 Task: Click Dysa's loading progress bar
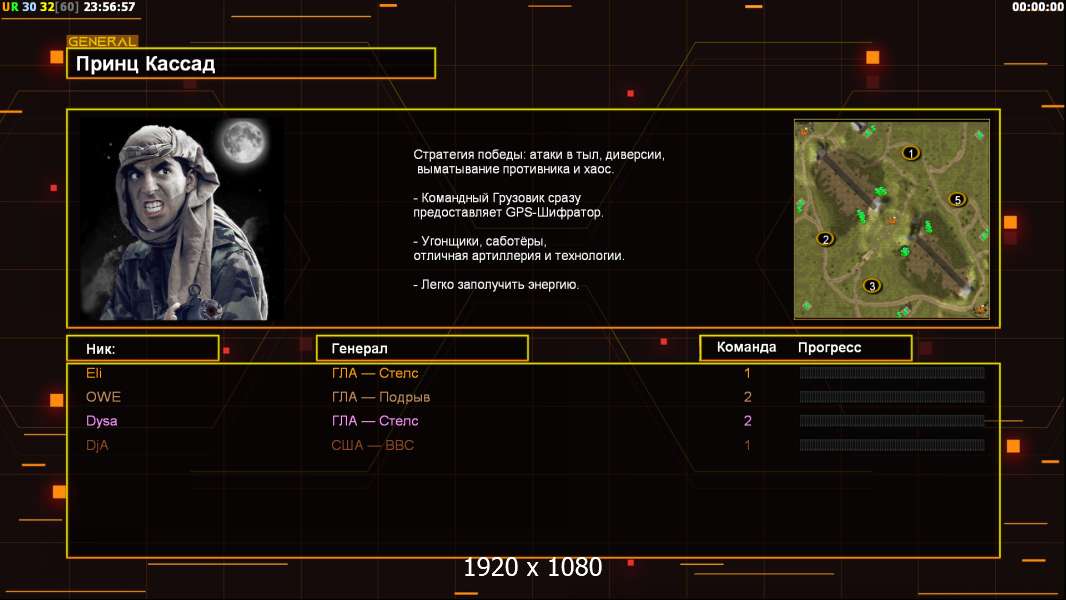891,421
